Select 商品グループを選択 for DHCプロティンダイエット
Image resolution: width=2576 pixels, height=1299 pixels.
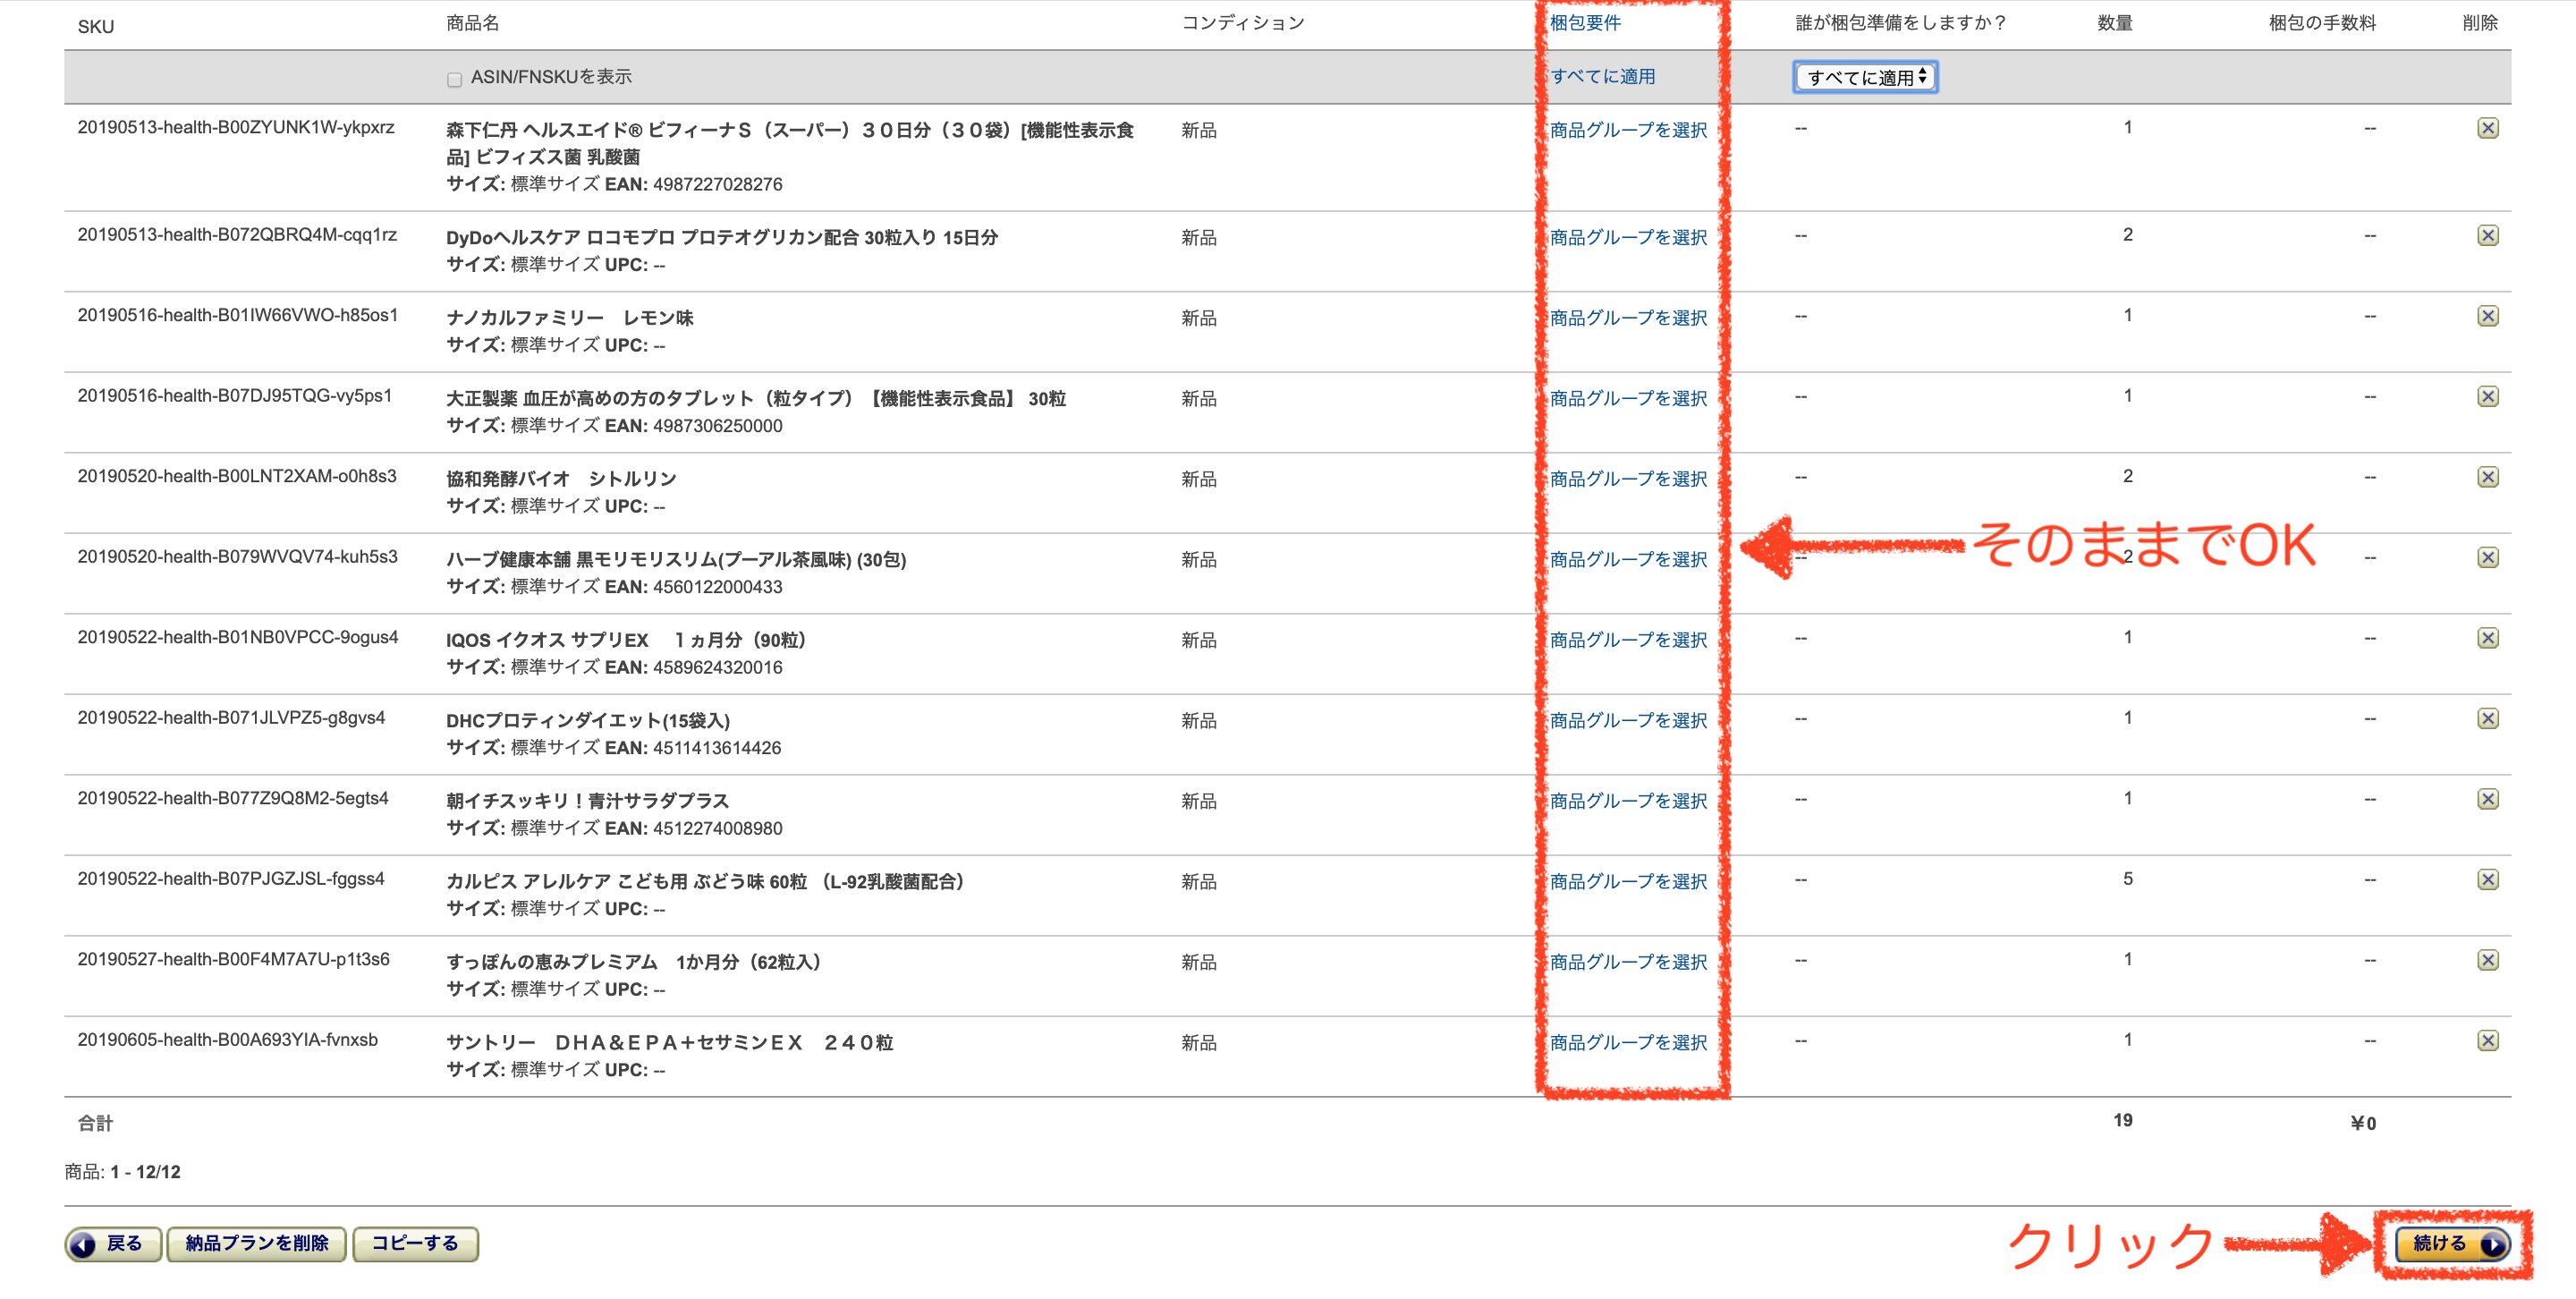tap(1628, 720)
